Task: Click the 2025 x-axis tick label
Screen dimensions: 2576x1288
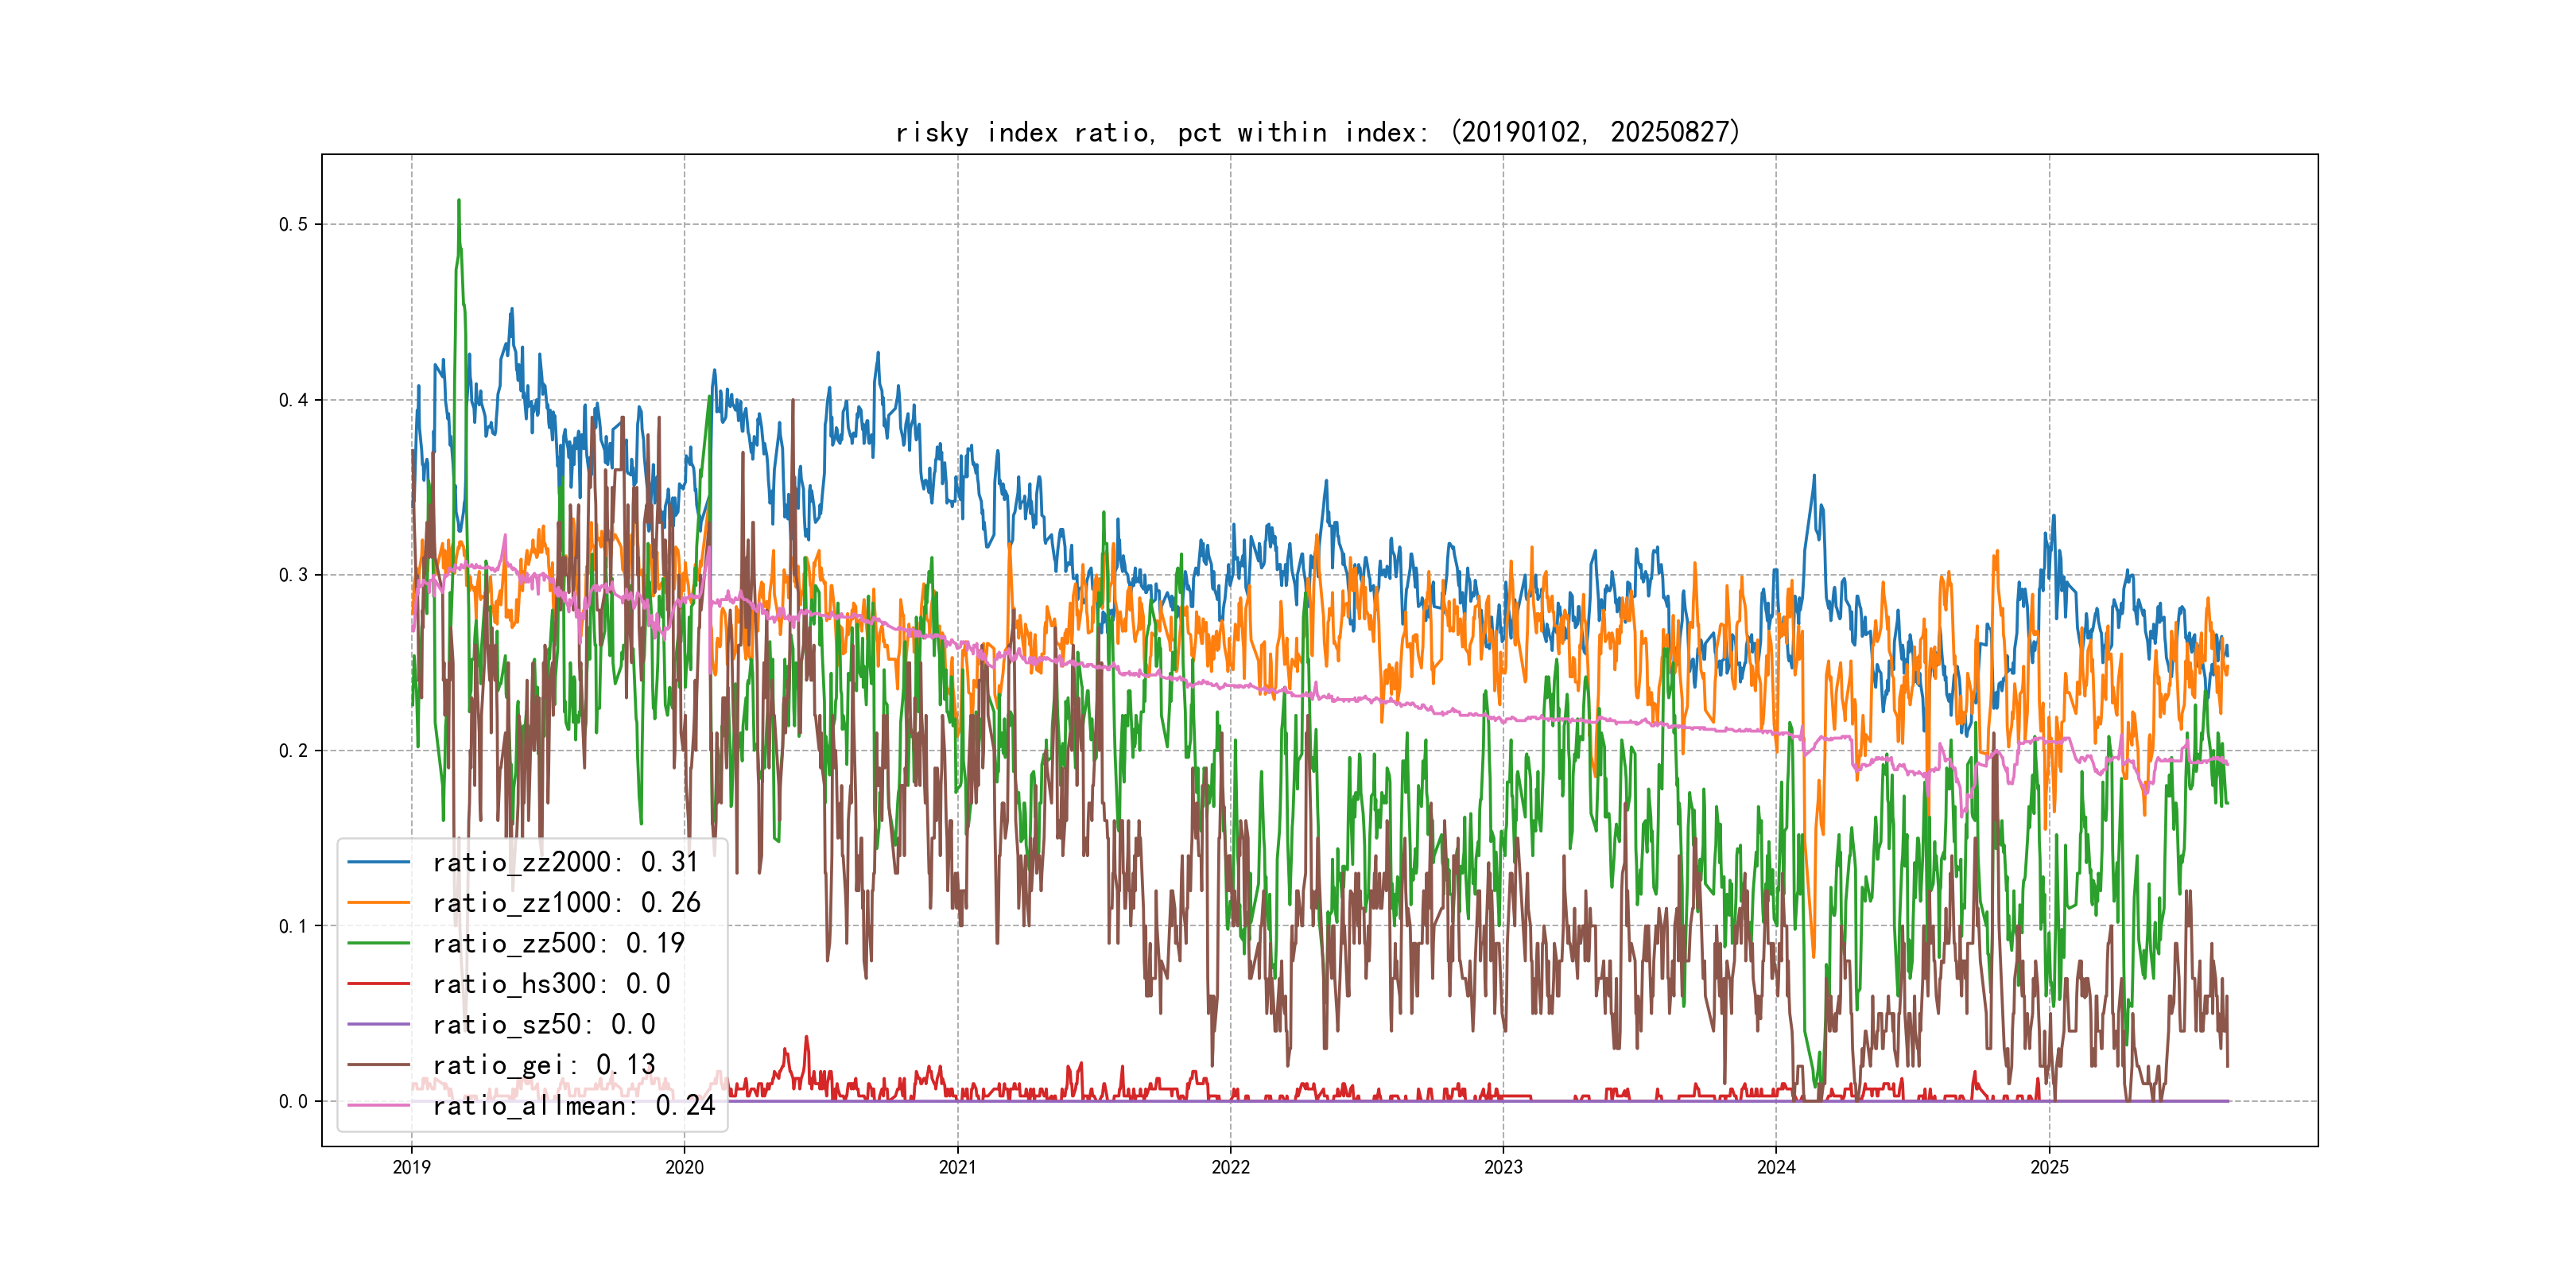Action: [2049, 1167]
